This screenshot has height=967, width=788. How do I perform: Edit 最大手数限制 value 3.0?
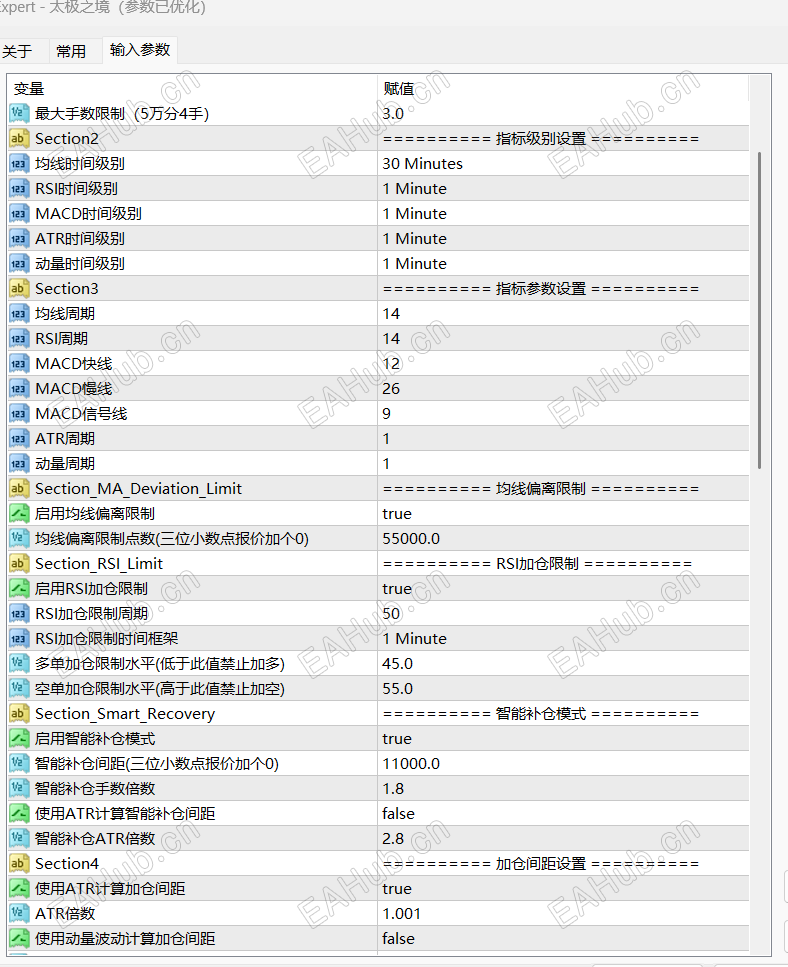[x=563, y=113]
